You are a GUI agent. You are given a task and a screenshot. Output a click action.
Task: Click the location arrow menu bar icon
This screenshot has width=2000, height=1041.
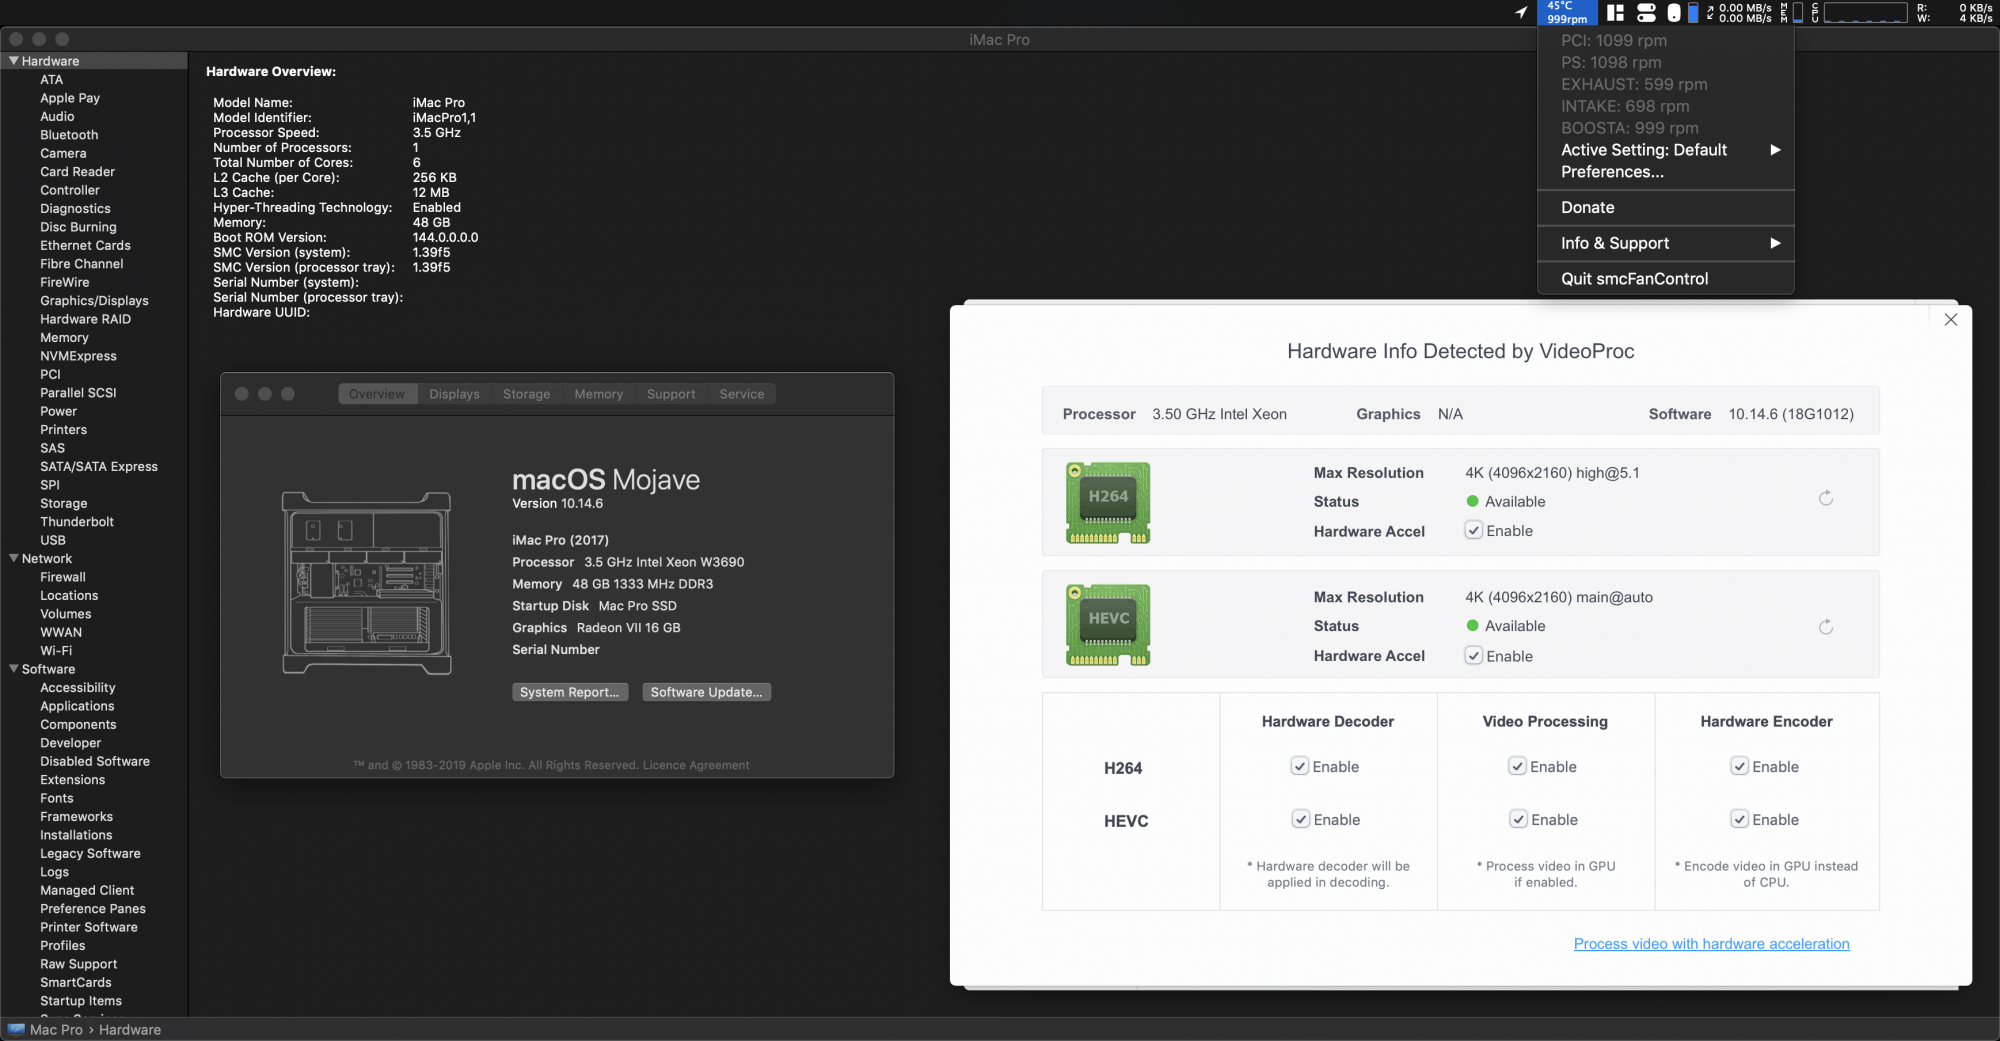click(x=1521, y=12)
